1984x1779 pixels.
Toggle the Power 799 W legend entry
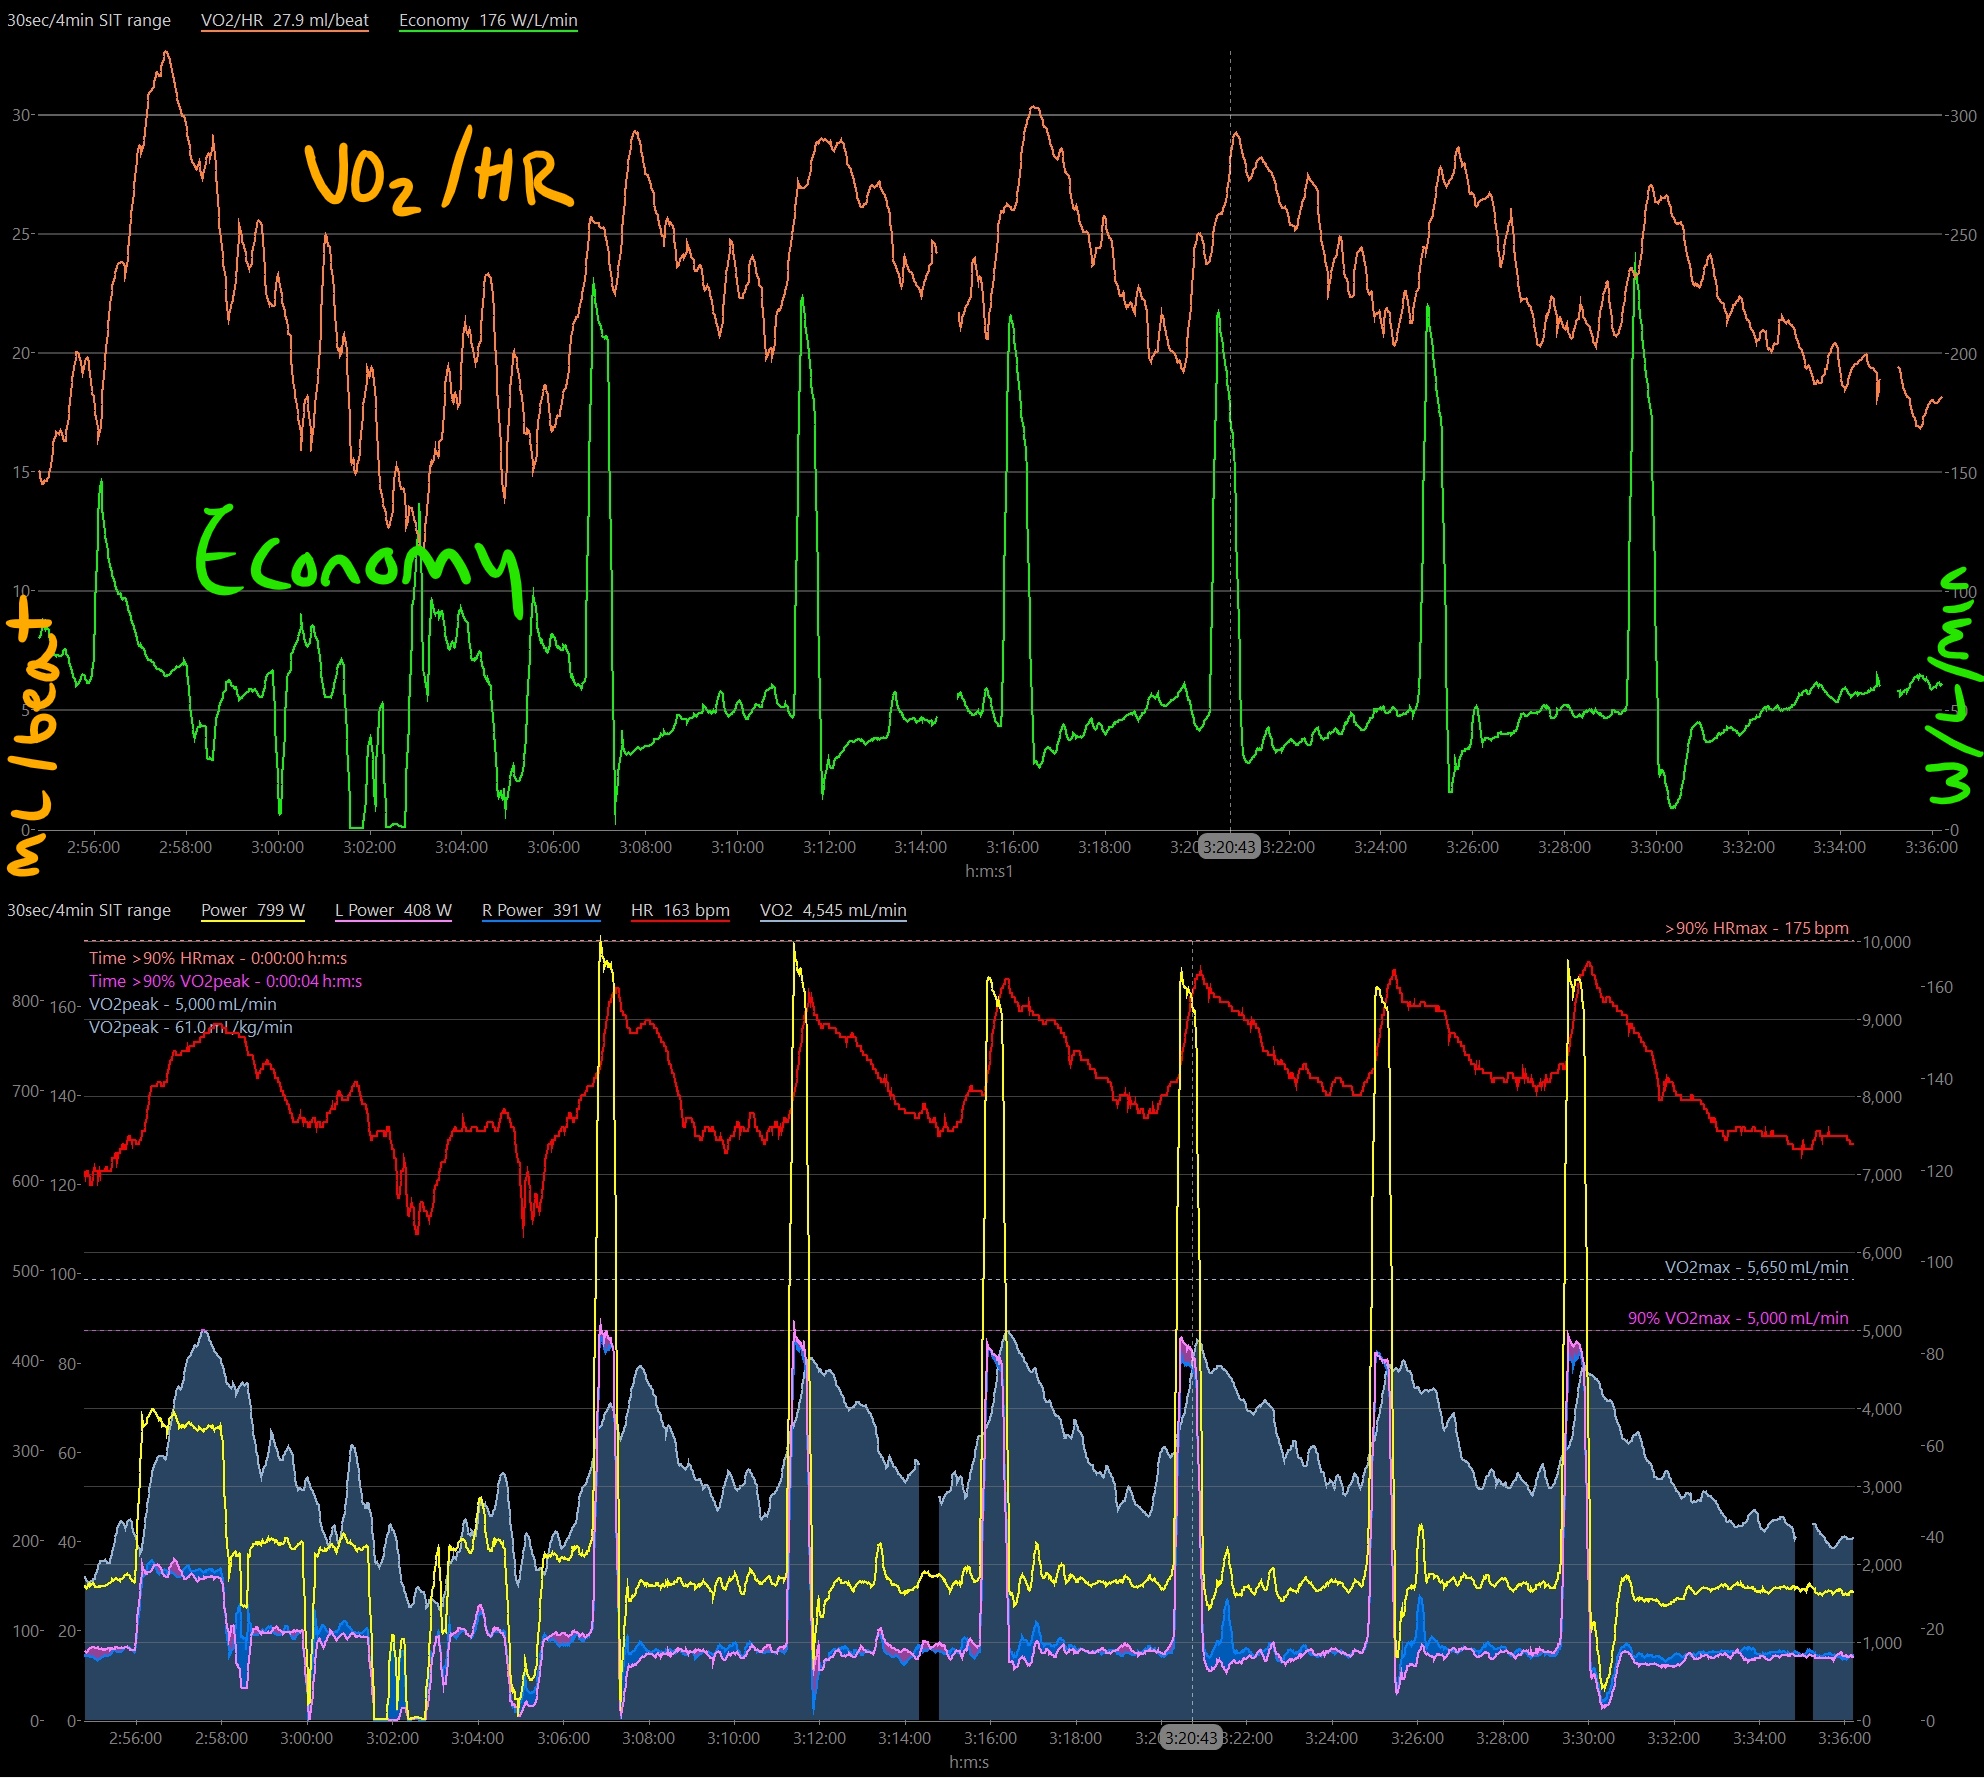pos(252,910)
